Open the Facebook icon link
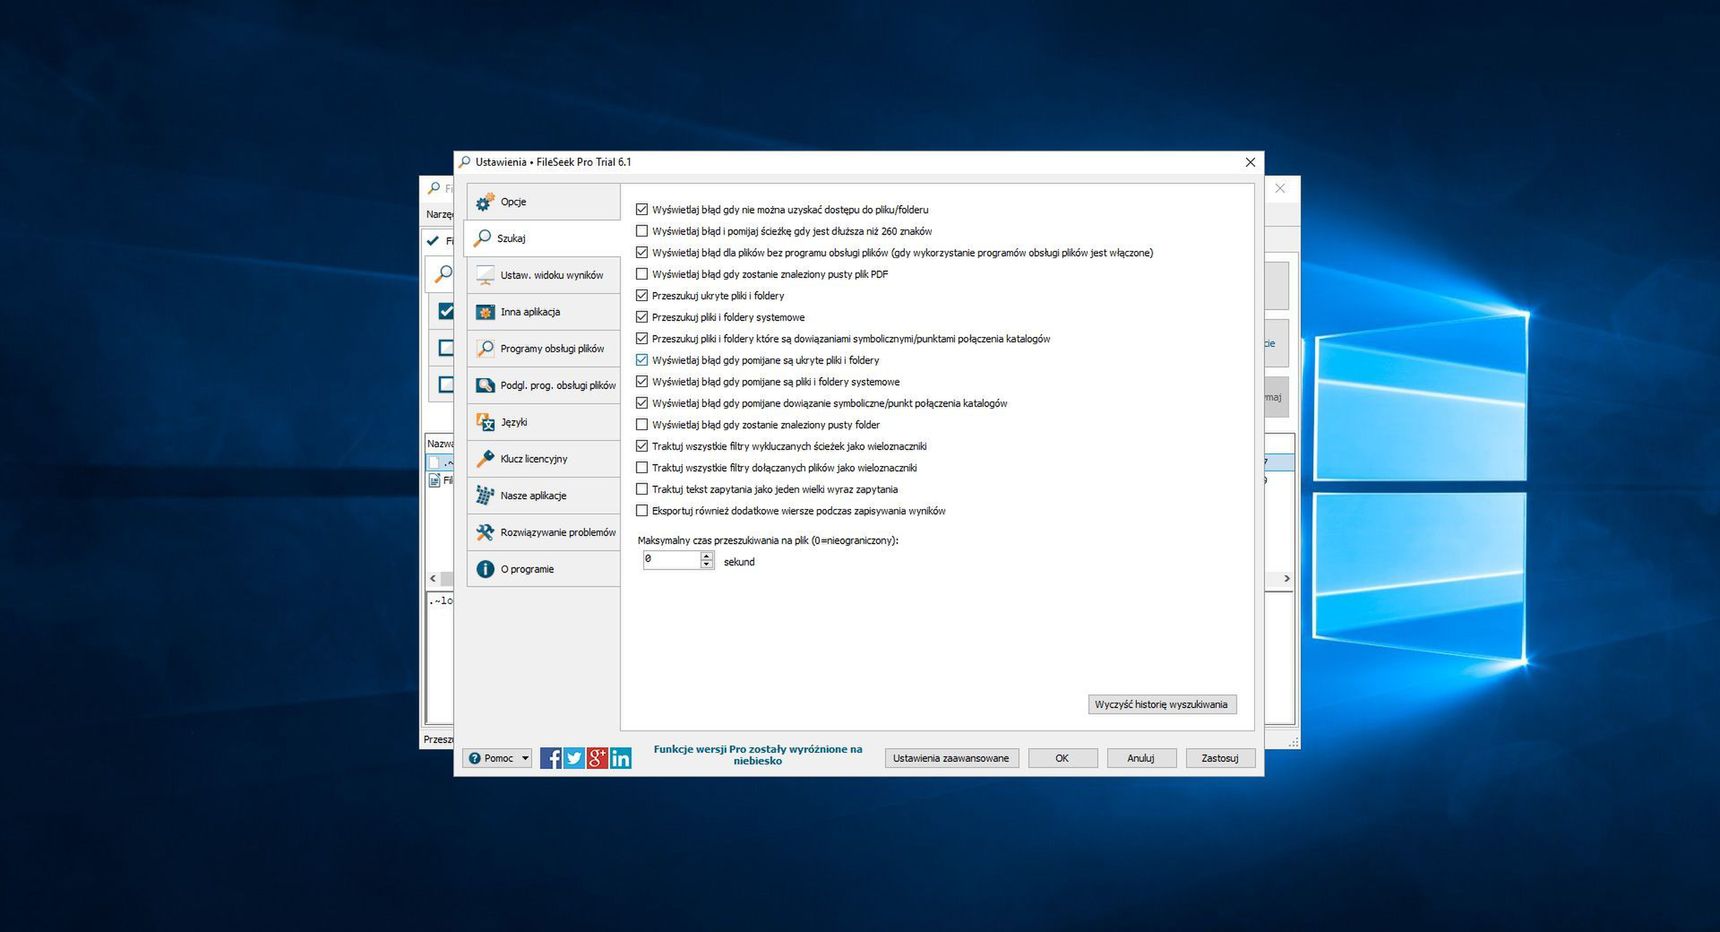 point(550,758)
